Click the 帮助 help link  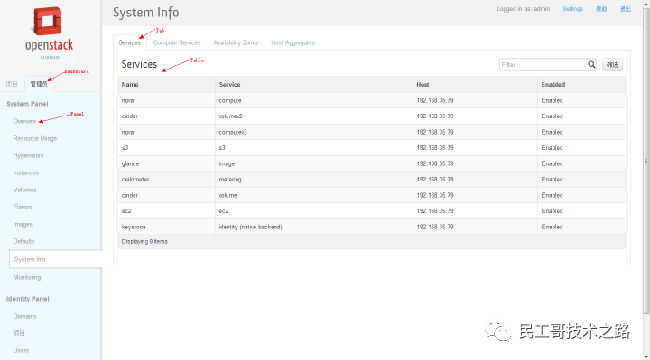pos(601,9)
